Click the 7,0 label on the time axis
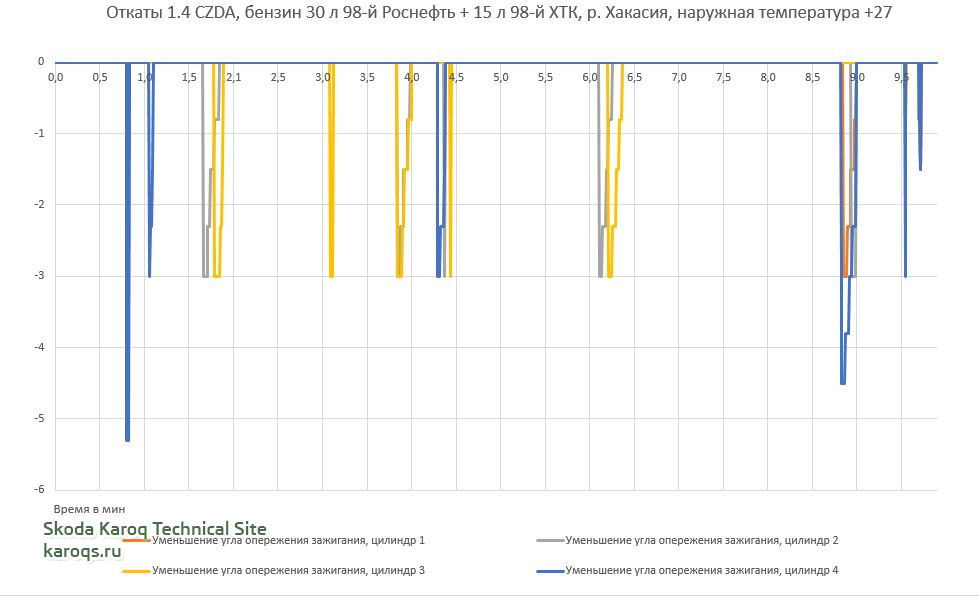Screen dimensions: 979x596 pyautogui.click(x=678, y=77)
